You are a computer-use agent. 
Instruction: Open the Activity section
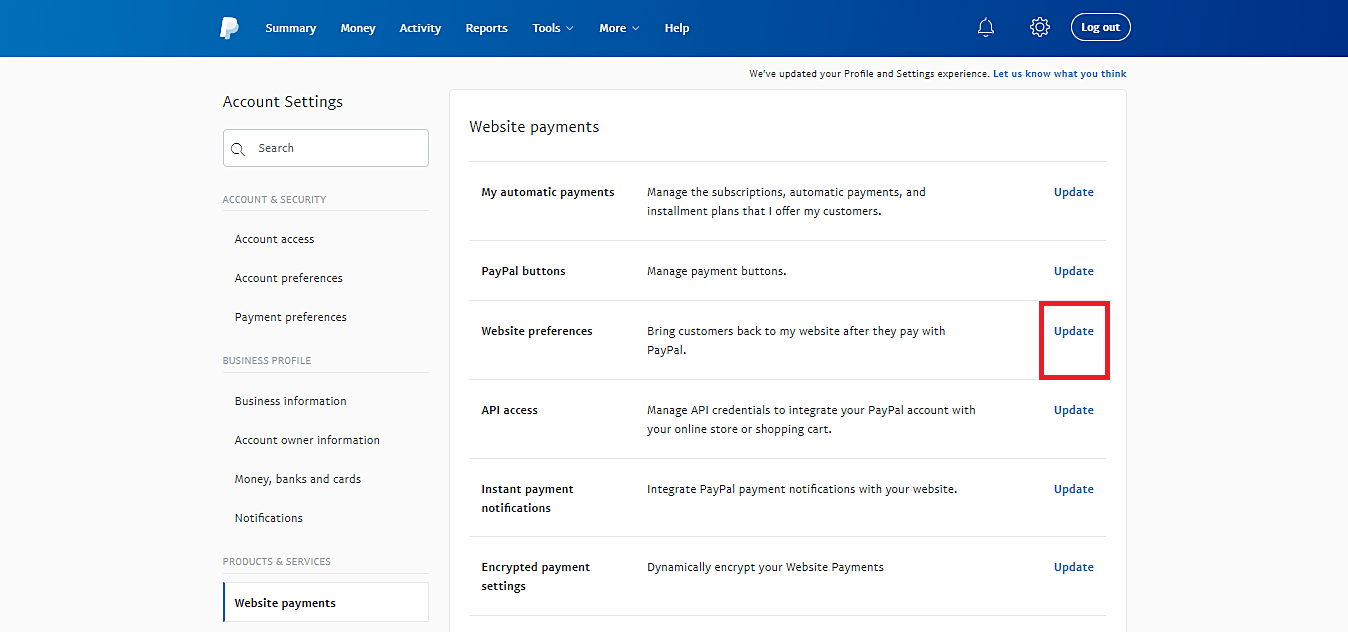pyautogui.click(x=419, y=28)
